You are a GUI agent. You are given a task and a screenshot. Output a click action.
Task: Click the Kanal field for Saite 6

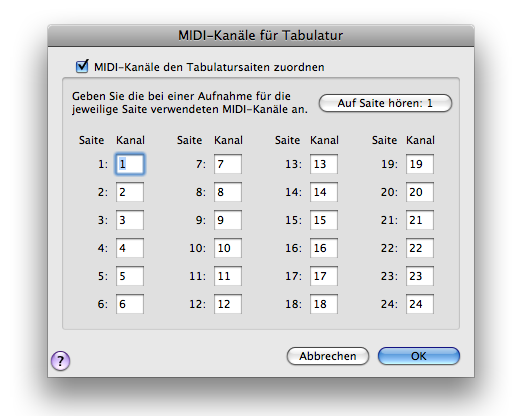point(130,304)
